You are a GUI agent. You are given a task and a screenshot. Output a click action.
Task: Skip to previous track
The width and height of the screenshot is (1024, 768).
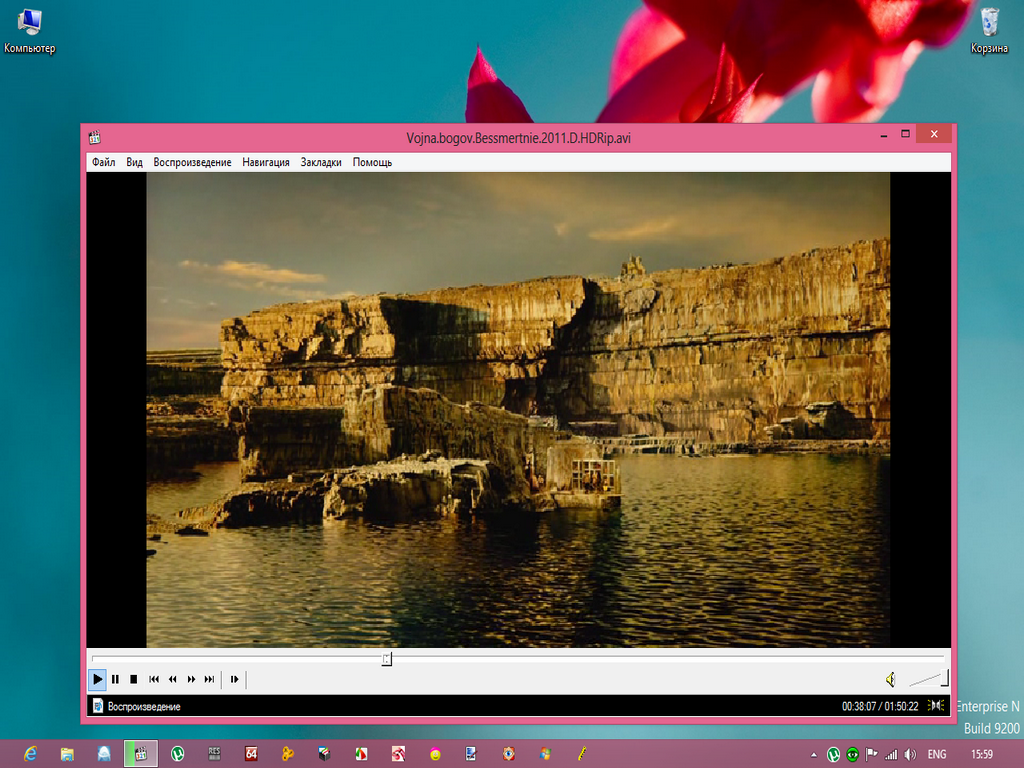click(x=154, y=680)
